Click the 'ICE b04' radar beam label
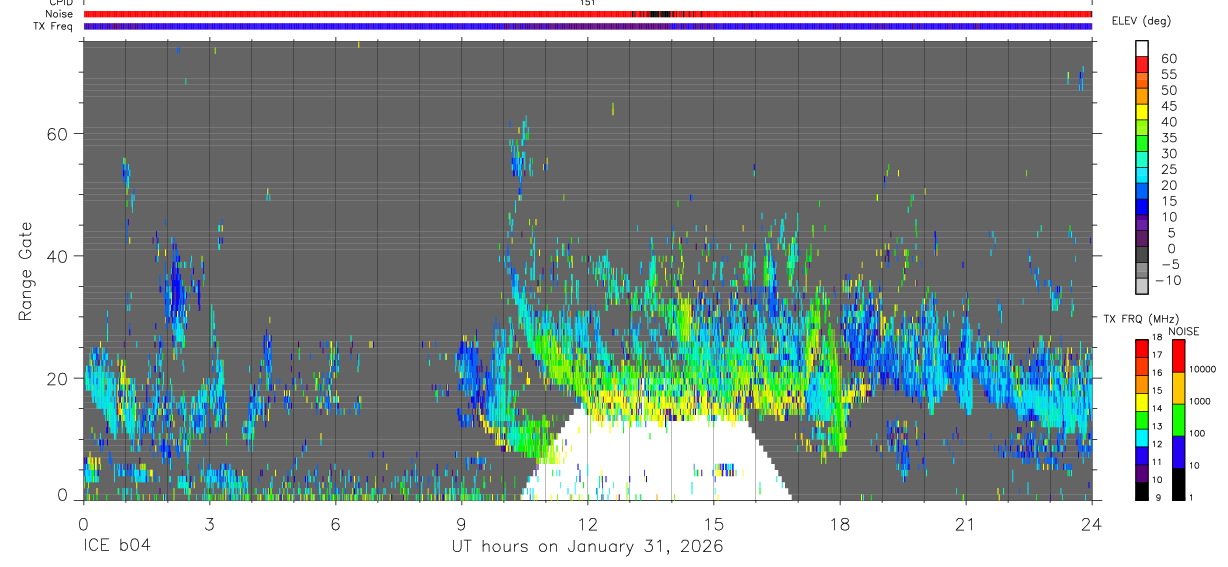Screen dimensions: 1228x567 pyautogui.click(x=116, y=547)
